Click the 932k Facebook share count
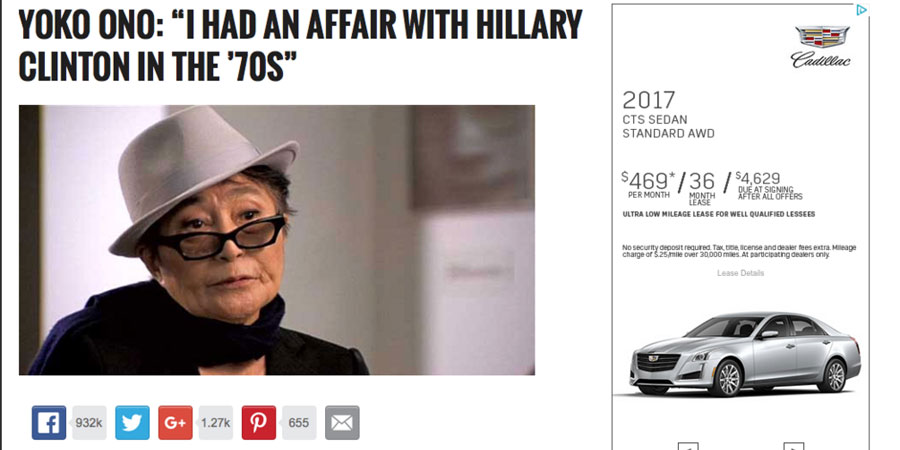Image resolution: width=900 pixels, height=450 pixels. pos(89,423)
